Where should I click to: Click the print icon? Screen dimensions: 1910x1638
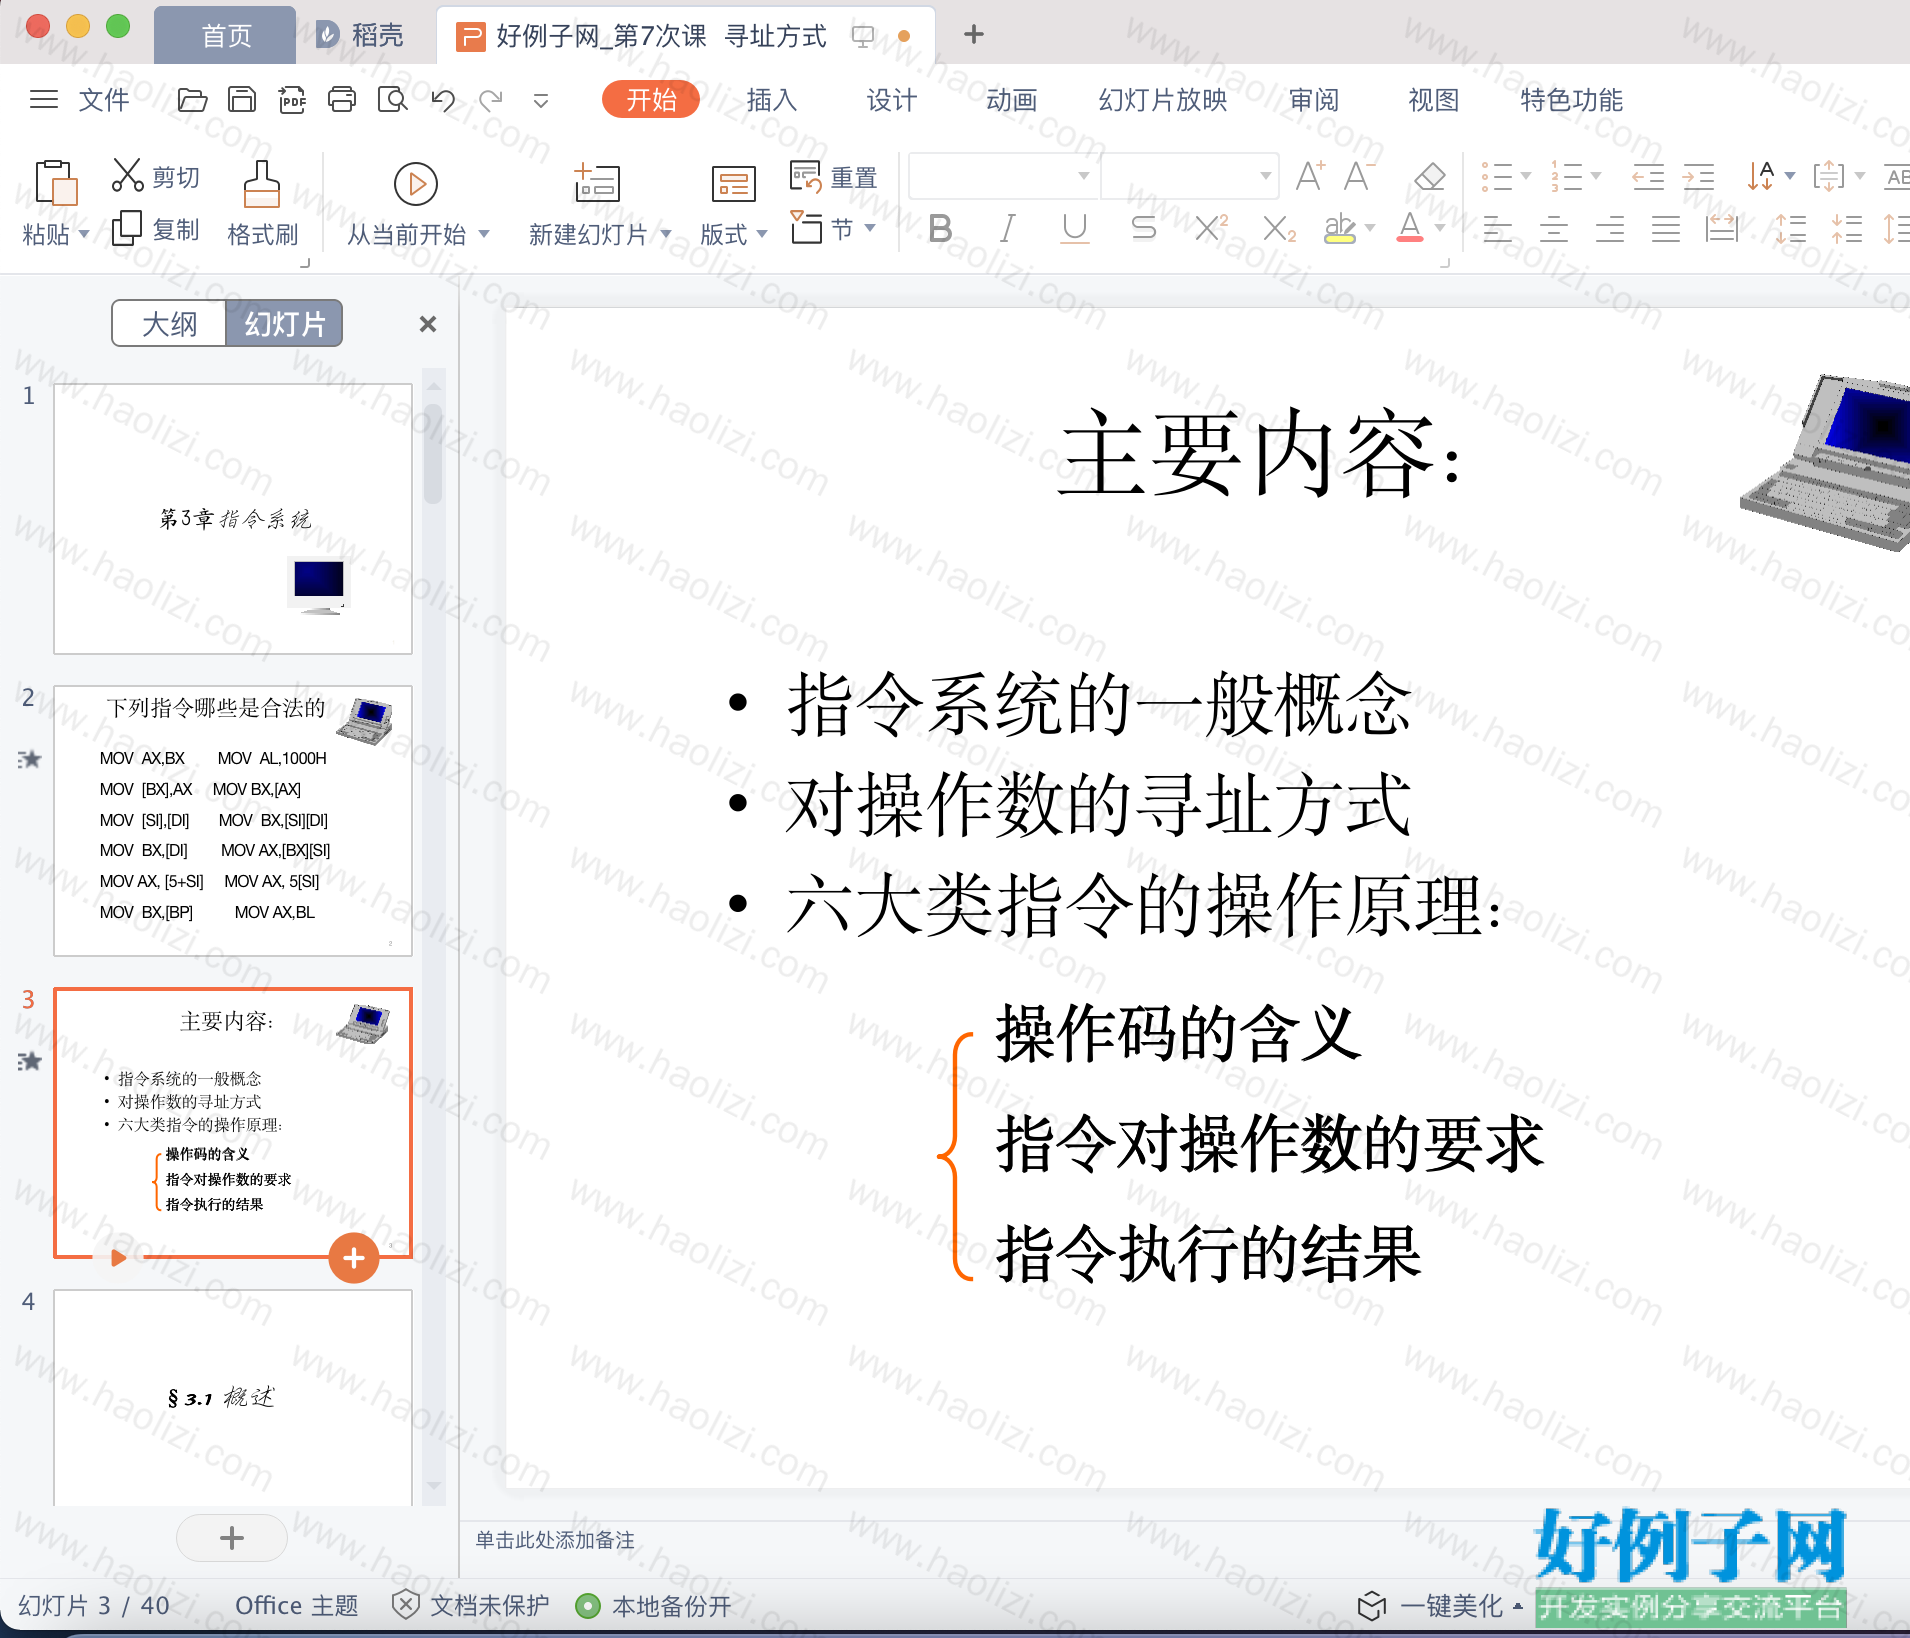click(342, 100)
